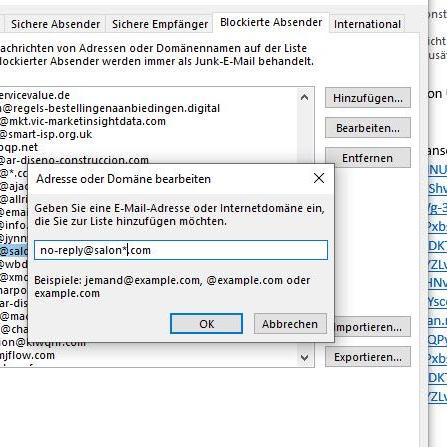Go to the International tab
Screen dimensions: 447x447
[x=367, y=24]
